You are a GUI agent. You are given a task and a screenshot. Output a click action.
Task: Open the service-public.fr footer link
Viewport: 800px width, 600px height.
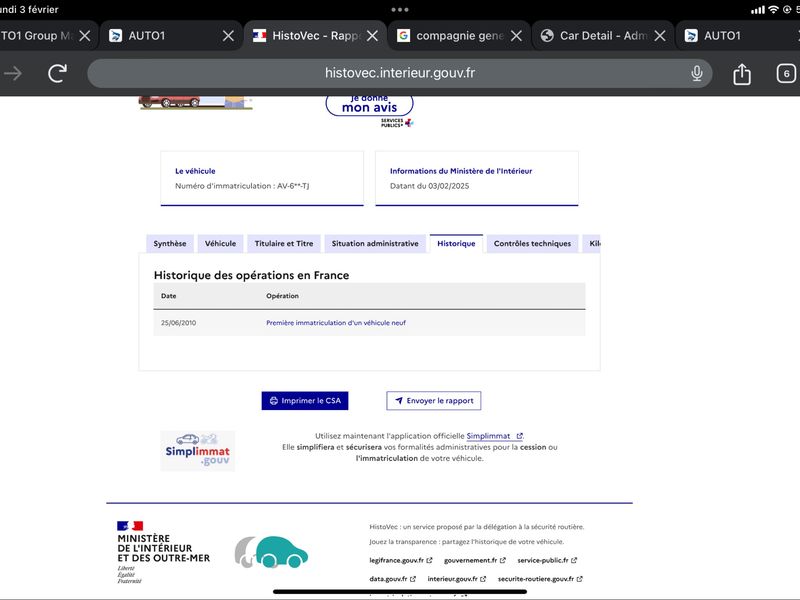(x=547, y=560)
